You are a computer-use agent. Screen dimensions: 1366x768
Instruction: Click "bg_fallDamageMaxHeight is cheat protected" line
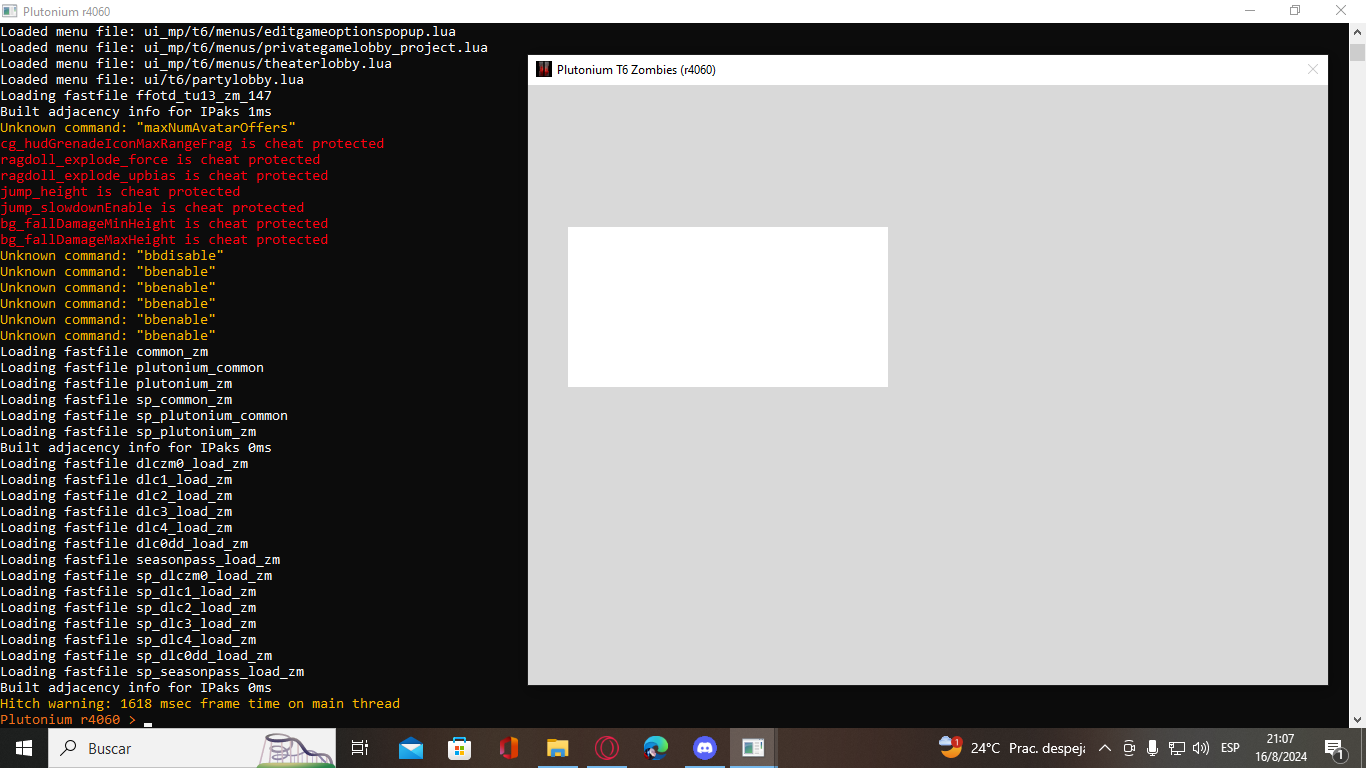click(164, 240)
